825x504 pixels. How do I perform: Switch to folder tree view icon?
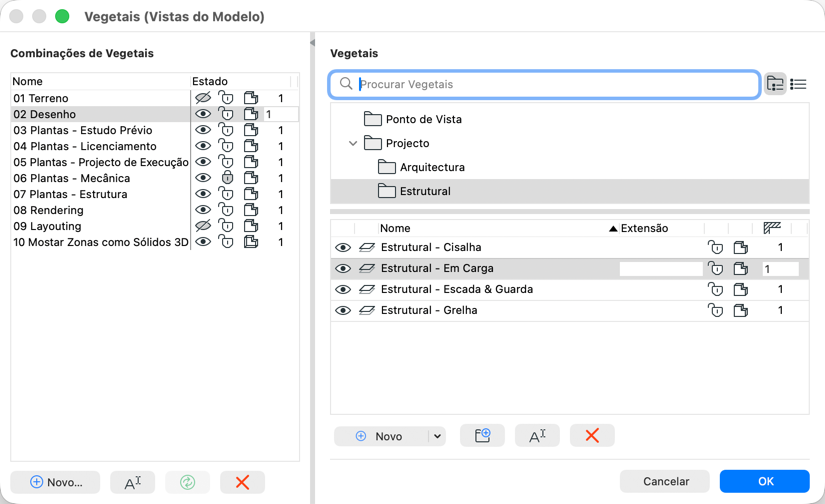pyautogui.click(x=775, y=84)
